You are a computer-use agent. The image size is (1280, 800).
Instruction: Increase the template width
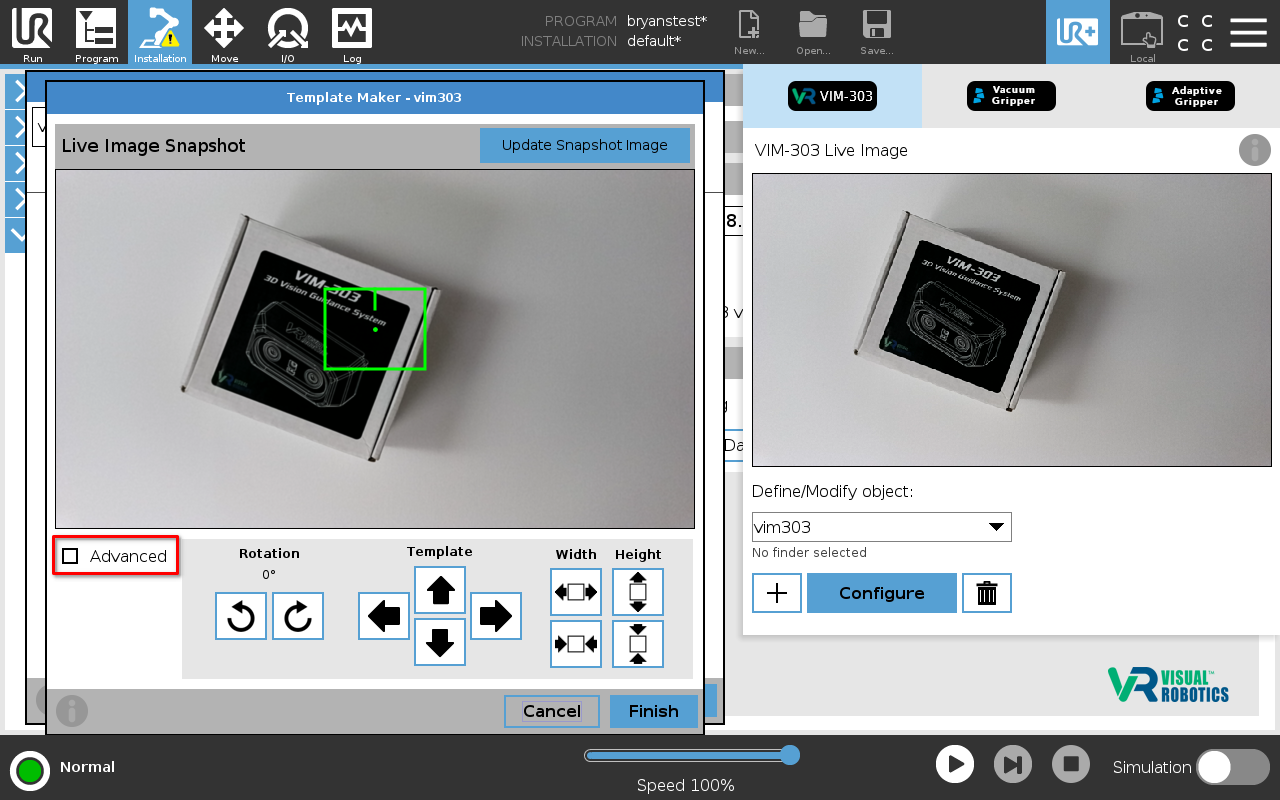point(576,592)
